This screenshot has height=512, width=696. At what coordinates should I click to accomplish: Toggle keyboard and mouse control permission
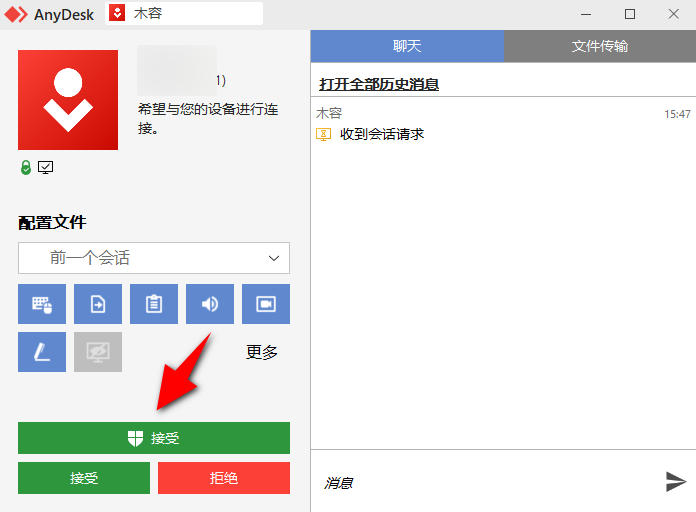[x=42, y=304]
